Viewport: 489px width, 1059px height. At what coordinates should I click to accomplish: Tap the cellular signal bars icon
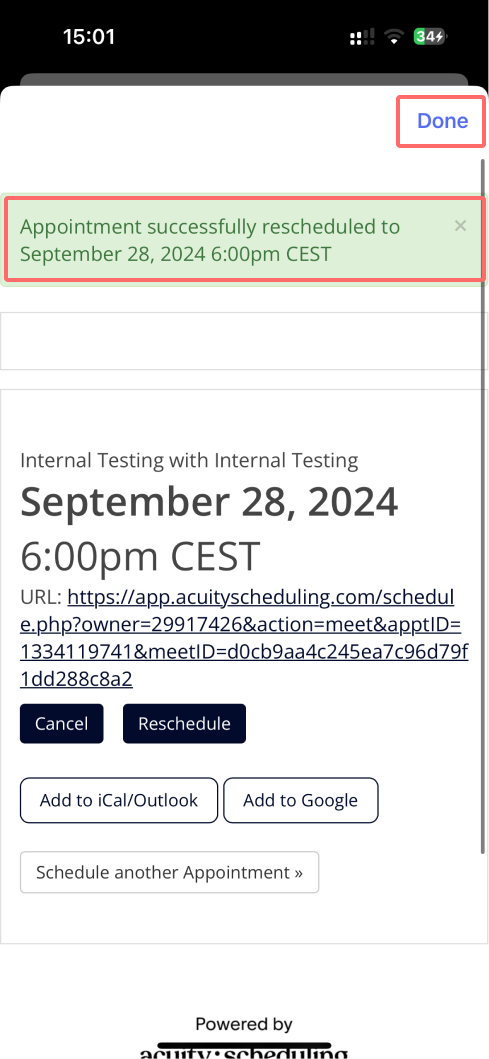click(x=362, y=38)
